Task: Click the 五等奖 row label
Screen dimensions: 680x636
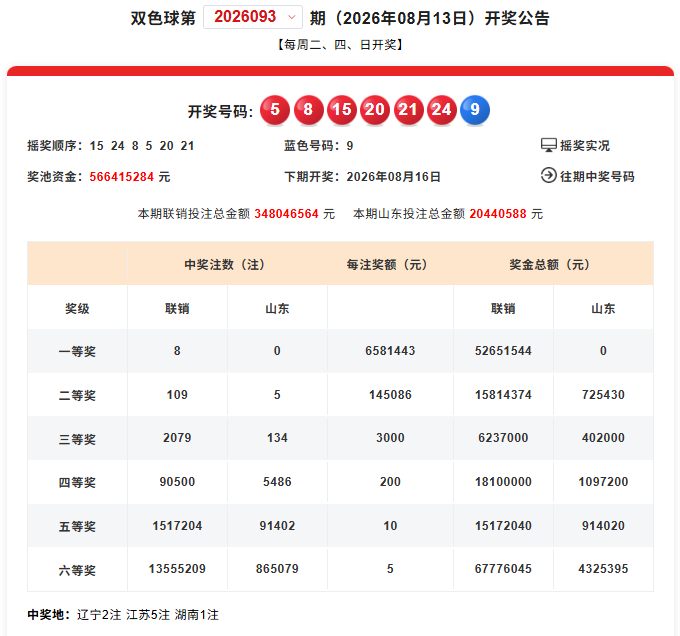Action: pos(77,526)
